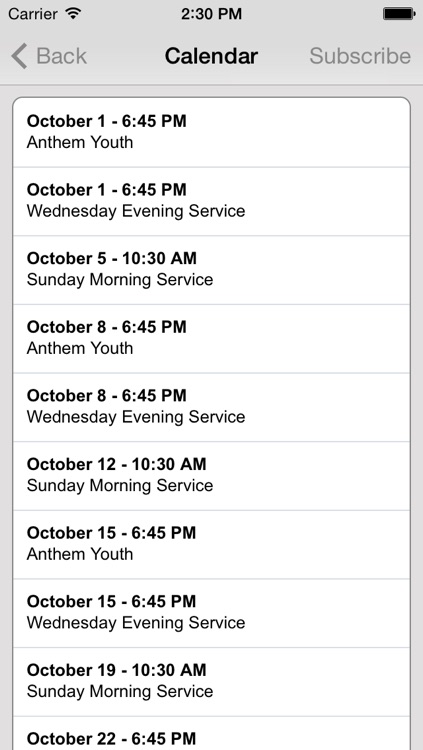The image size is (423, 750).
Task: Tap the Back chevron arrow icon
Action: 19,56
